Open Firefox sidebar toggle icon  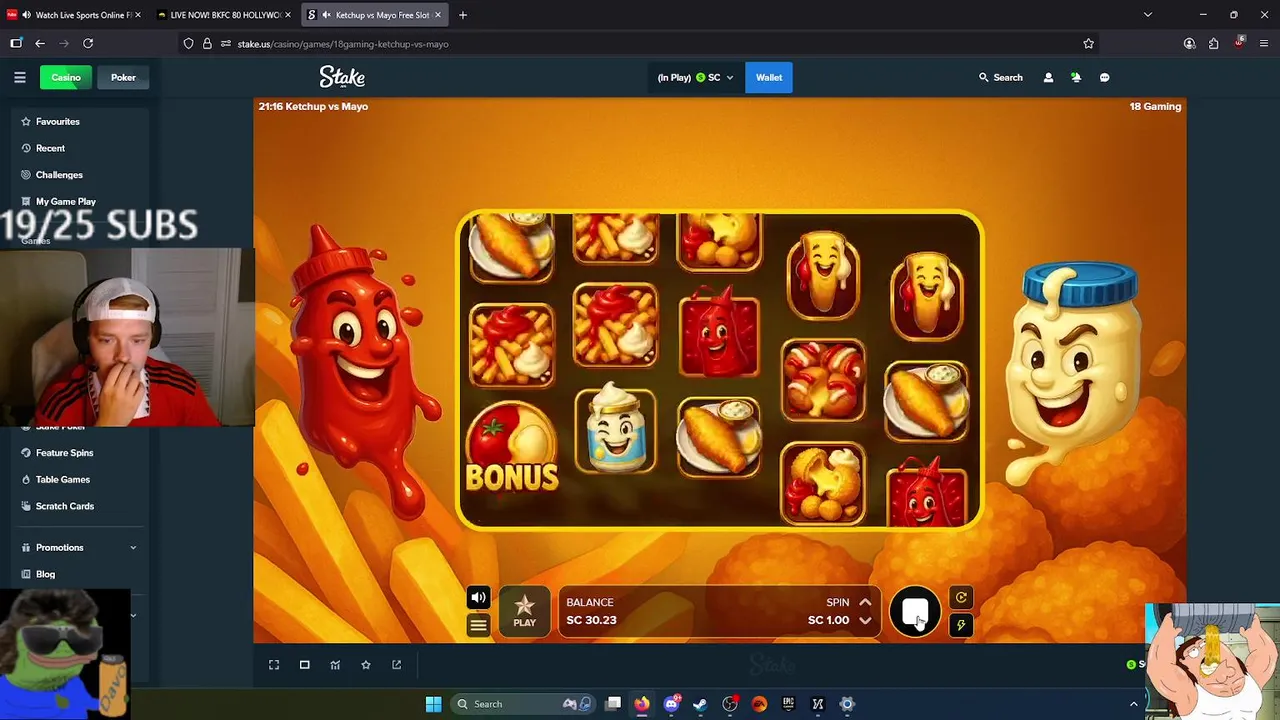pyautogui.click(x=16, y=43)
